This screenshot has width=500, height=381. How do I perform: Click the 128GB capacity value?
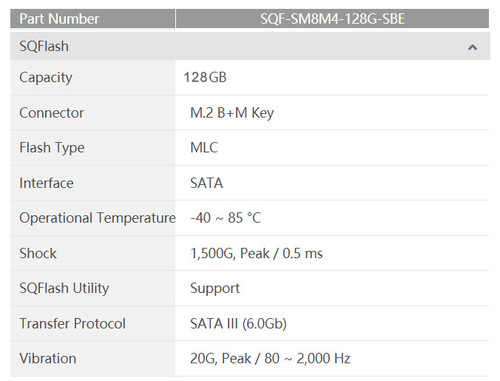click(x=205, y=77)
